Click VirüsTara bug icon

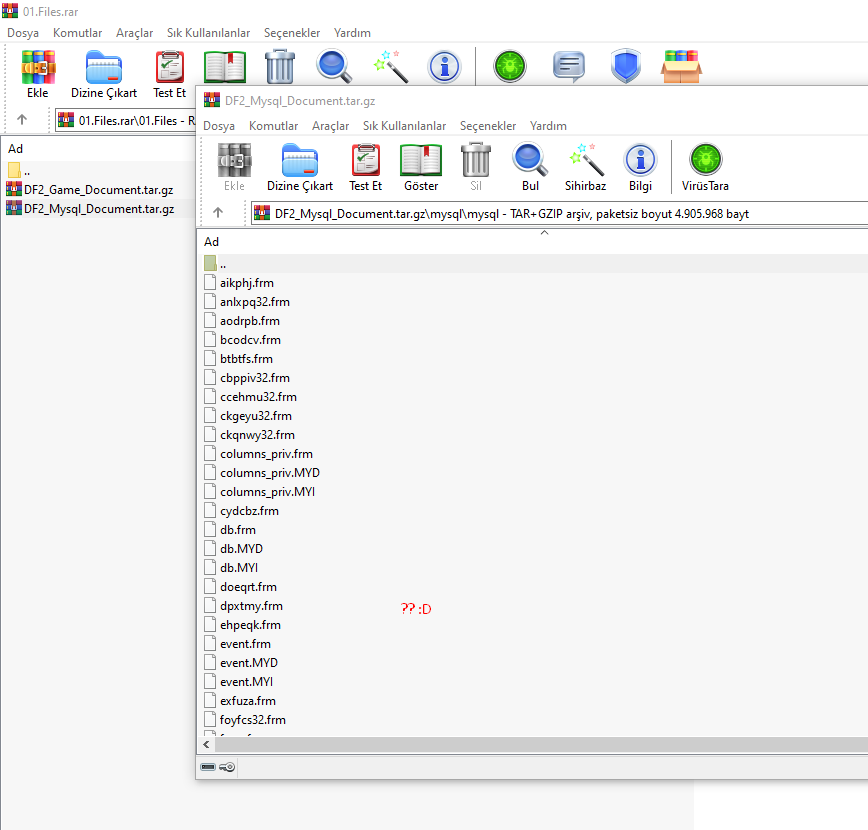click(x=705, y=167)
